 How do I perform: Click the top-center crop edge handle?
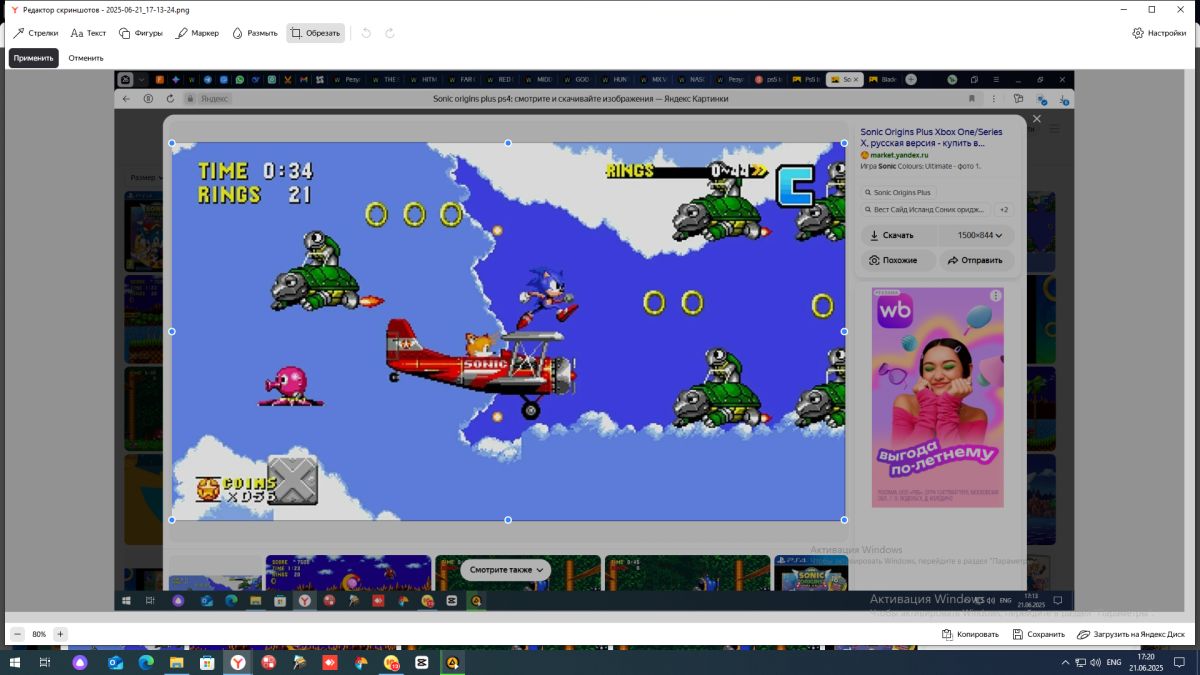click(508, 143)
